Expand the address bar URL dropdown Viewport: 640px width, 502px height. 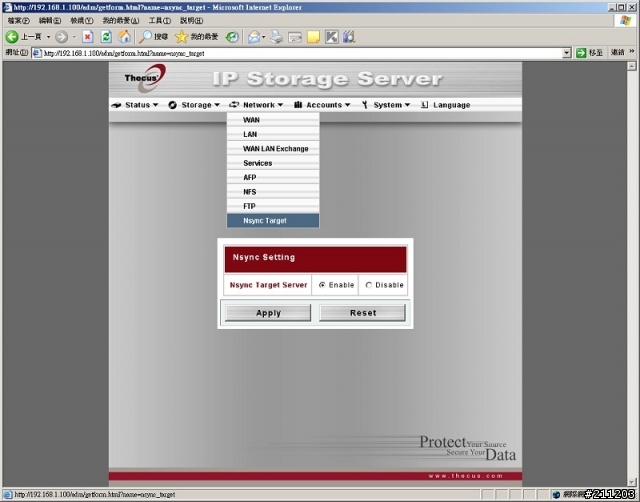coord(567,53)
